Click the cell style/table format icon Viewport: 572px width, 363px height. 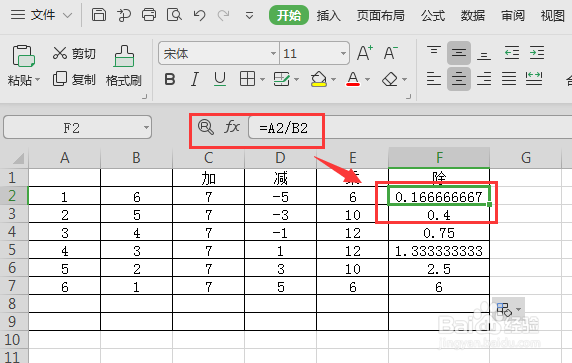point(282,79)
